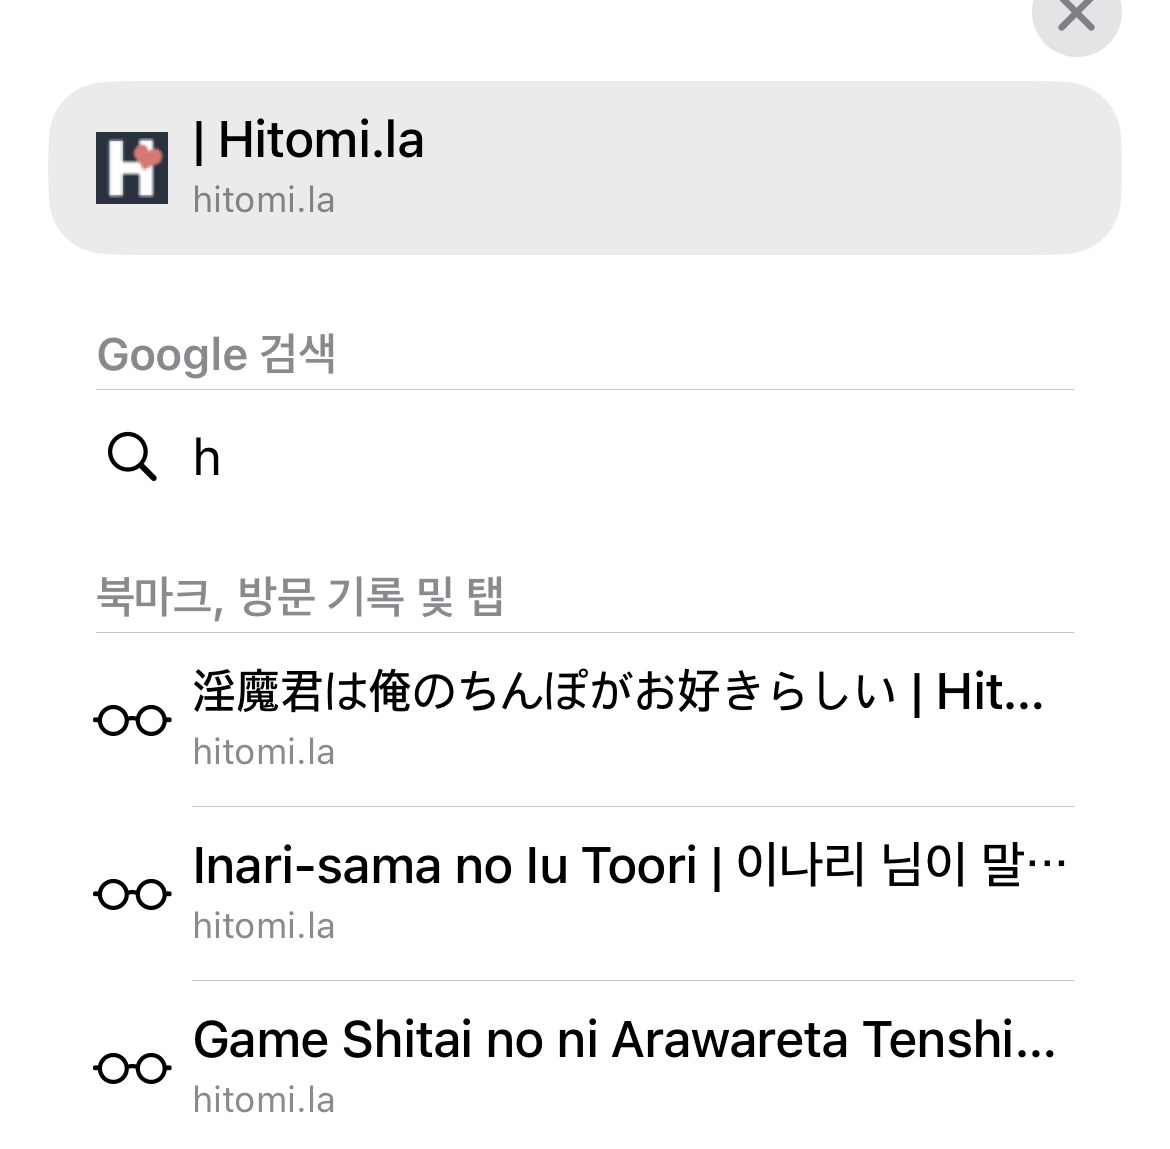Tap hitomi.la URL under the Japanese-titled entry

click(263, 752)
